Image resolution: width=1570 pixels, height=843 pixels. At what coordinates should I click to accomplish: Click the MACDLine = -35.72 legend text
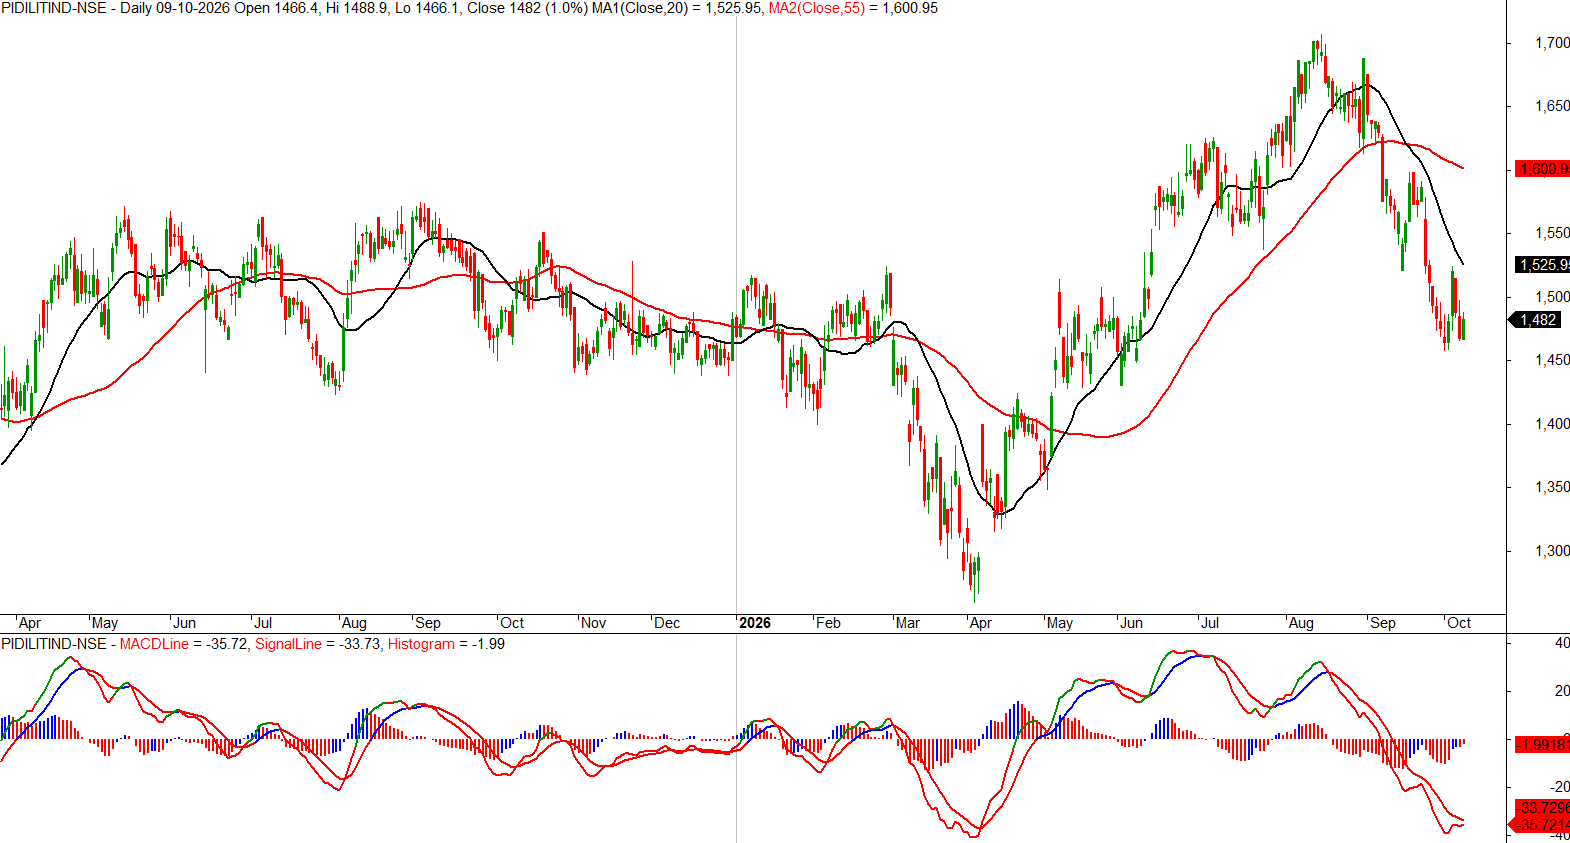184,644
